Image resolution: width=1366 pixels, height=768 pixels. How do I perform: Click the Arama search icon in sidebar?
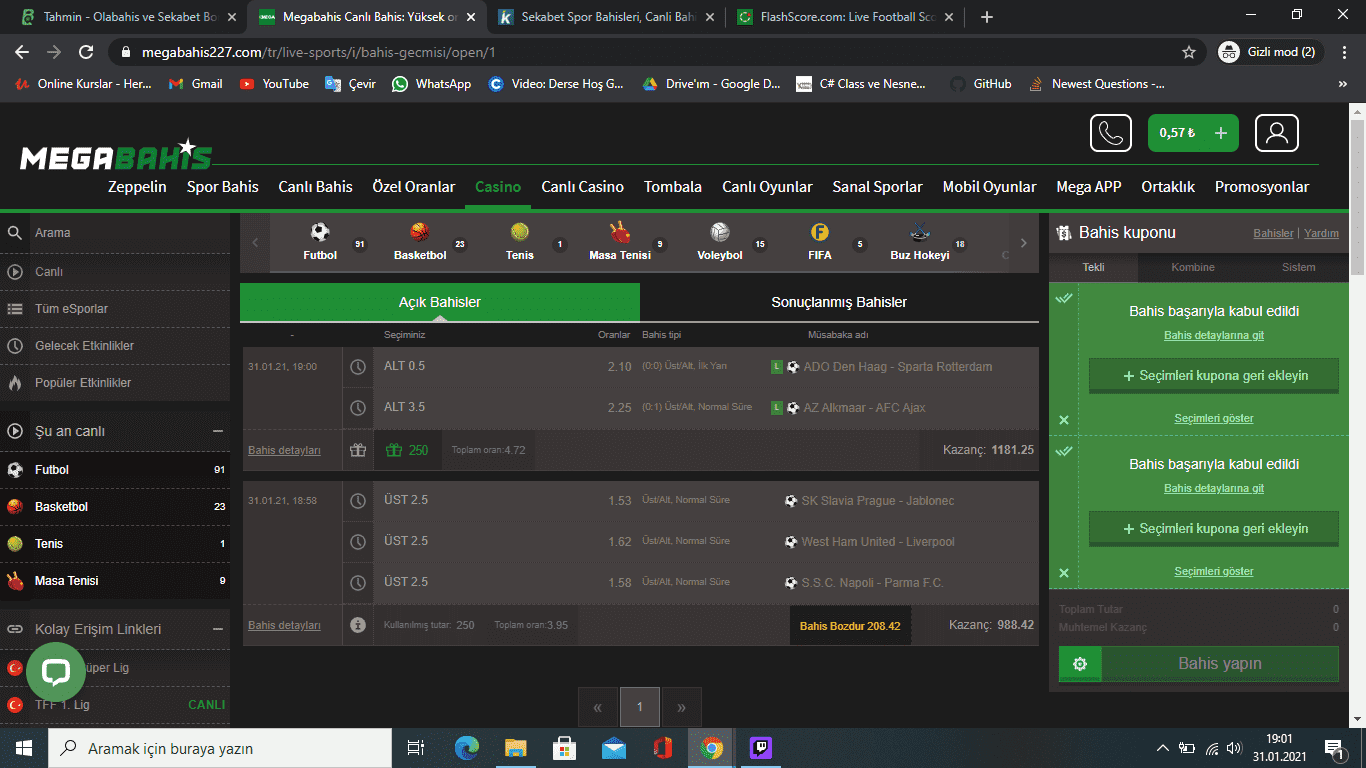click(x=15, y=233)
